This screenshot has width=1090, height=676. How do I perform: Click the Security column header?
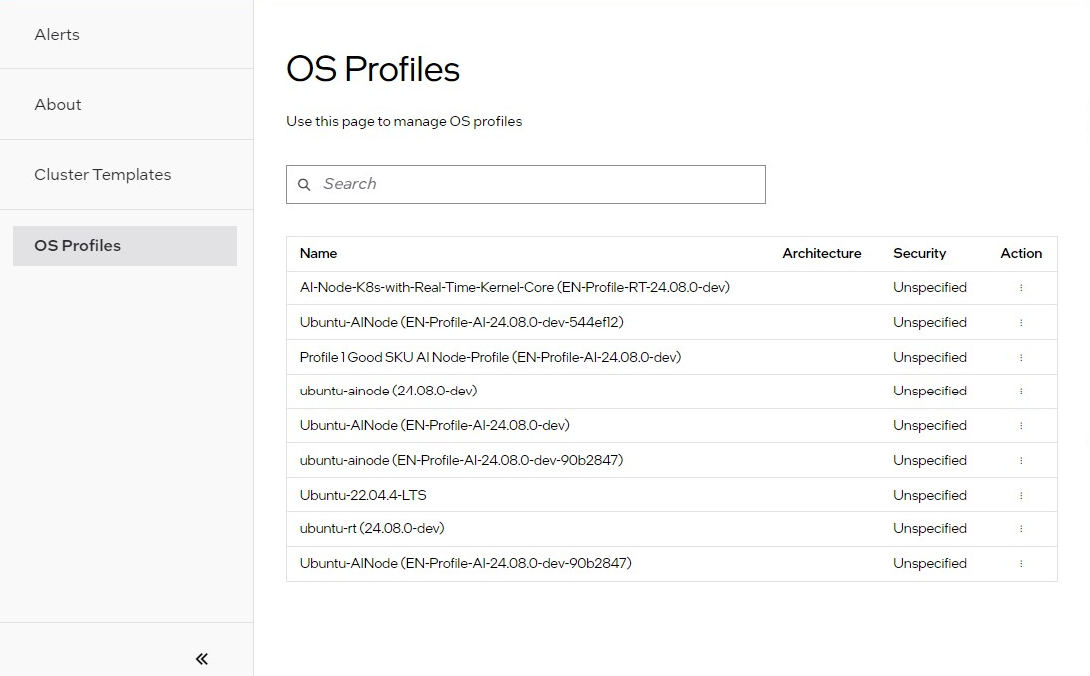pyautogui.click(x=919, y=254)
